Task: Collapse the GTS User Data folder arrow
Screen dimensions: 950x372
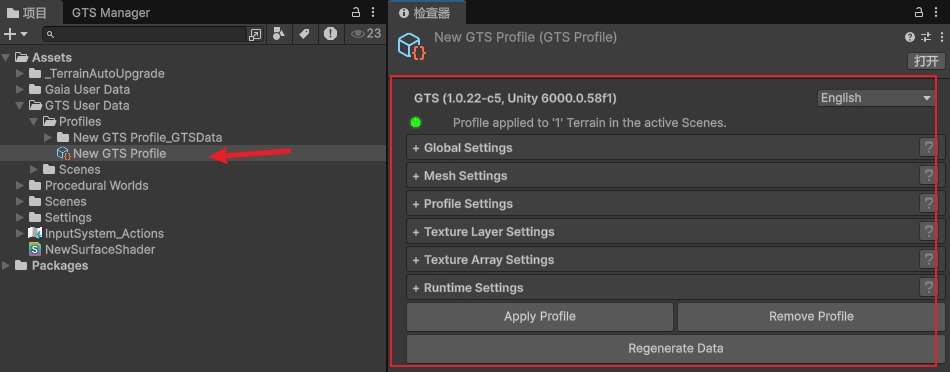Action: (20, 105)
